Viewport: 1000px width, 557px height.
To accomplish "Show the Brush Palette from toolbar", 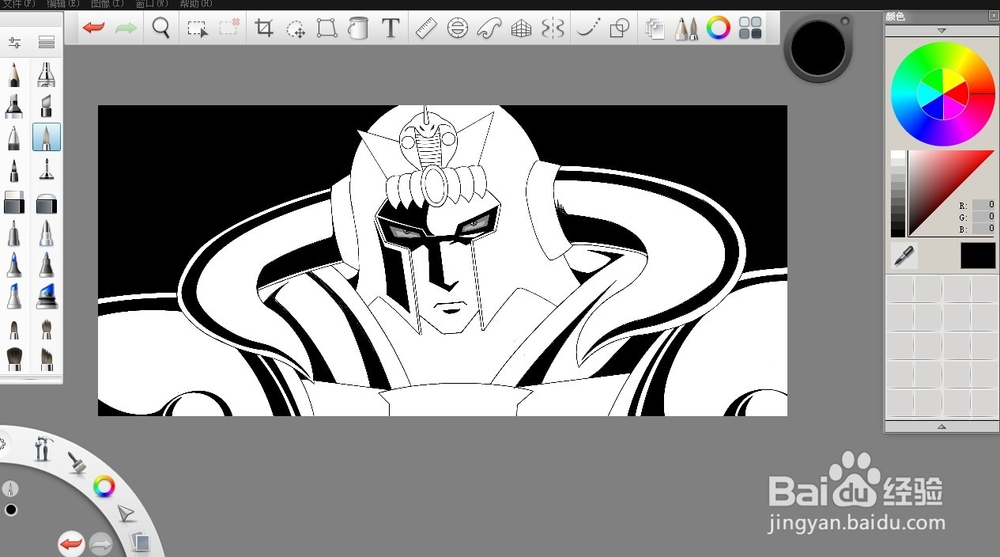I will (x=686, y=29).
